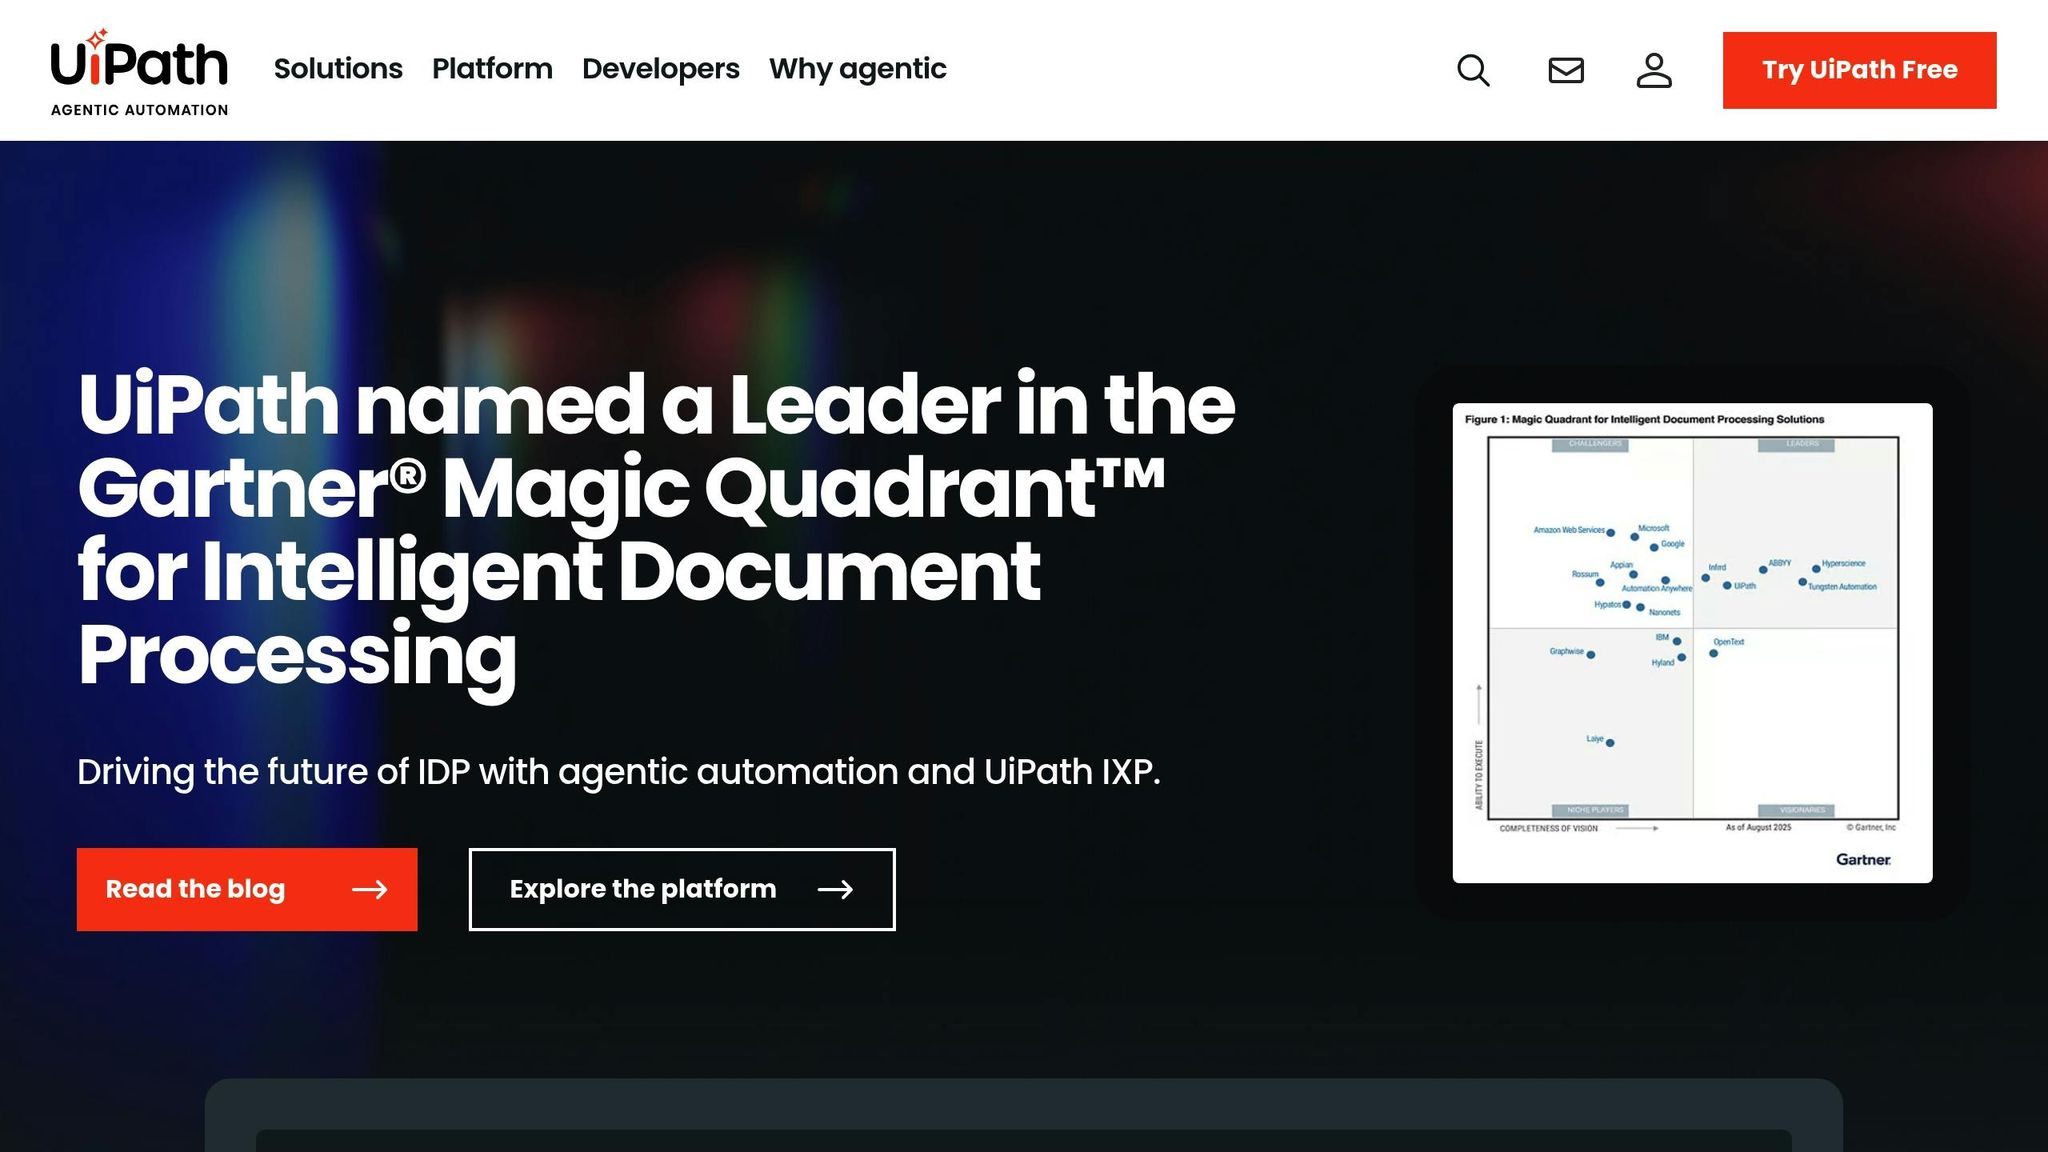The width and height of the screenshot is (2048, 1152).
Task: Click the arrow on Read the blog
Action: point(374,889)
